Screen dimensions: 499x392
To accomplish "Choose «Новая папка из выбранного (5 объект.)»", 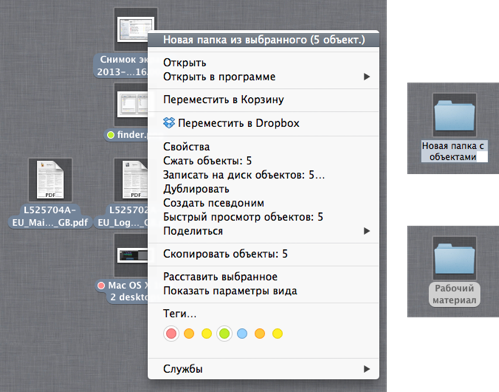I will pyautogui.click(x=263, y=40).
